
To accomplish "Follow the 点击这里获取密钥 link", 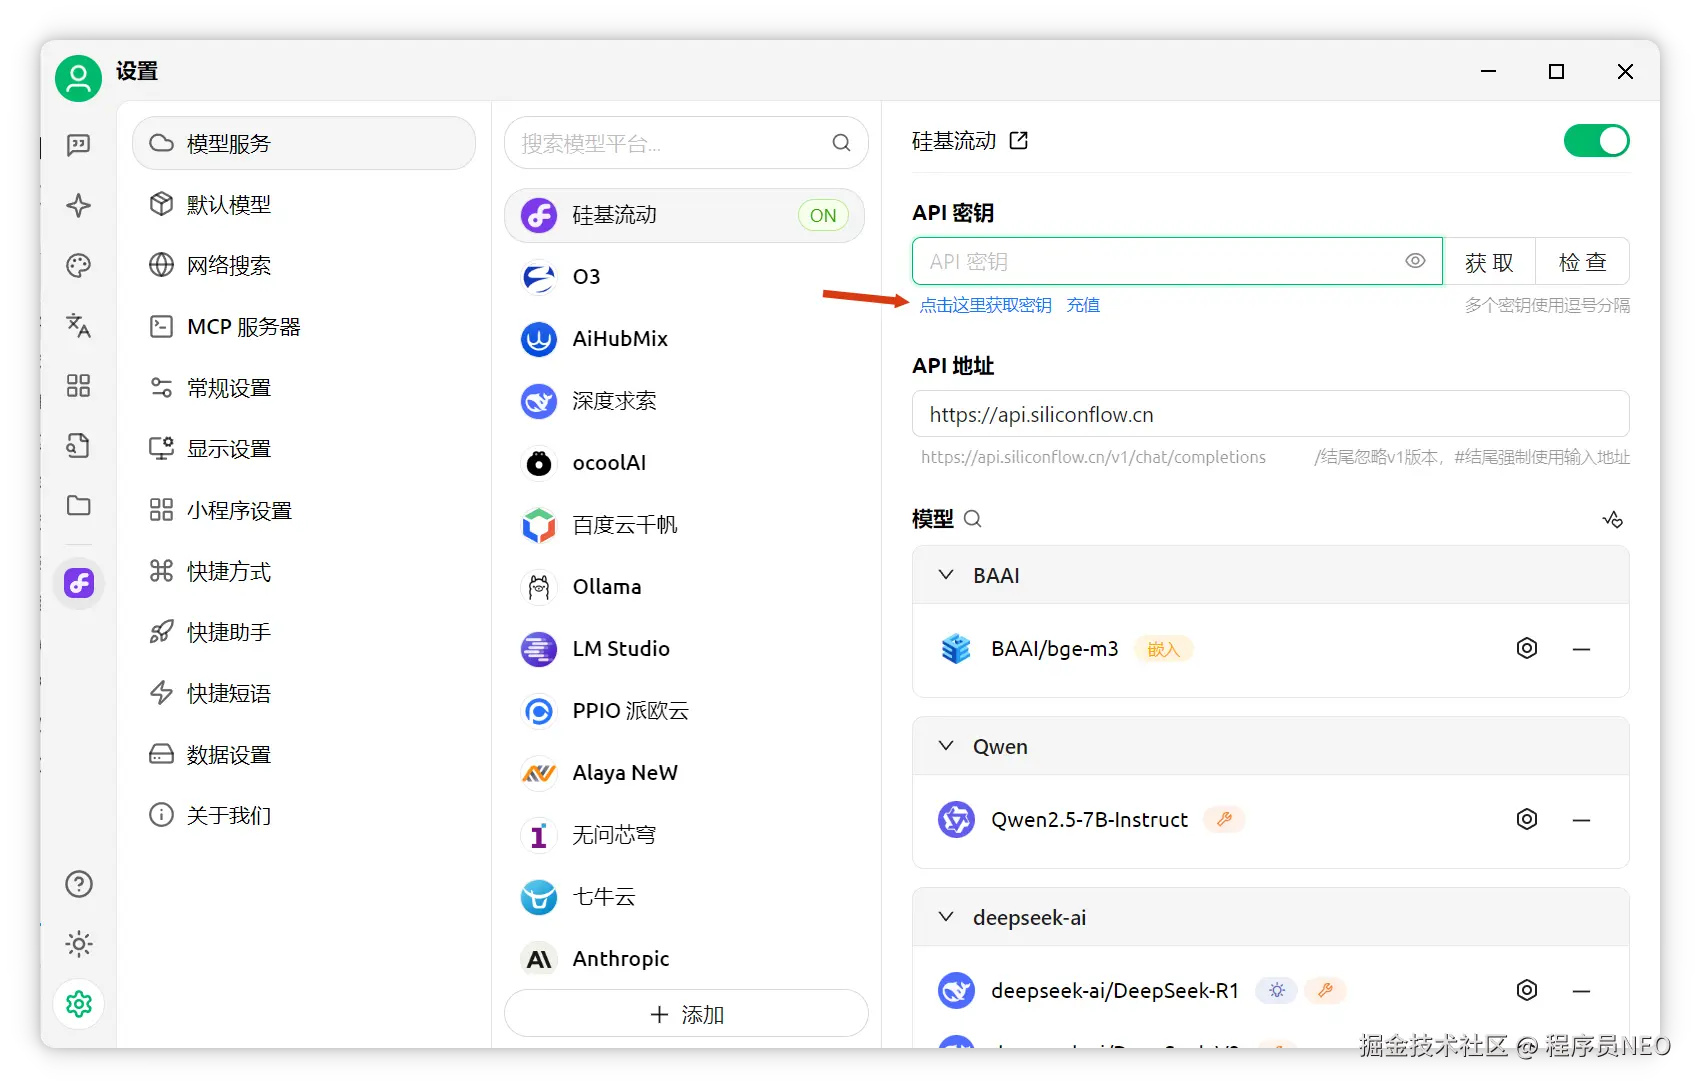I will pyautogui.click(x=985, y=305).
